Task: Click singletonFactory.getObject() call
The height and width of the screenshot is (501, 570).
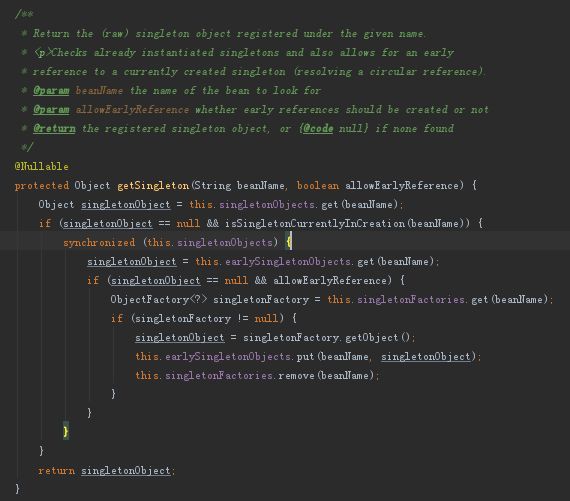Action: point(326,337)
